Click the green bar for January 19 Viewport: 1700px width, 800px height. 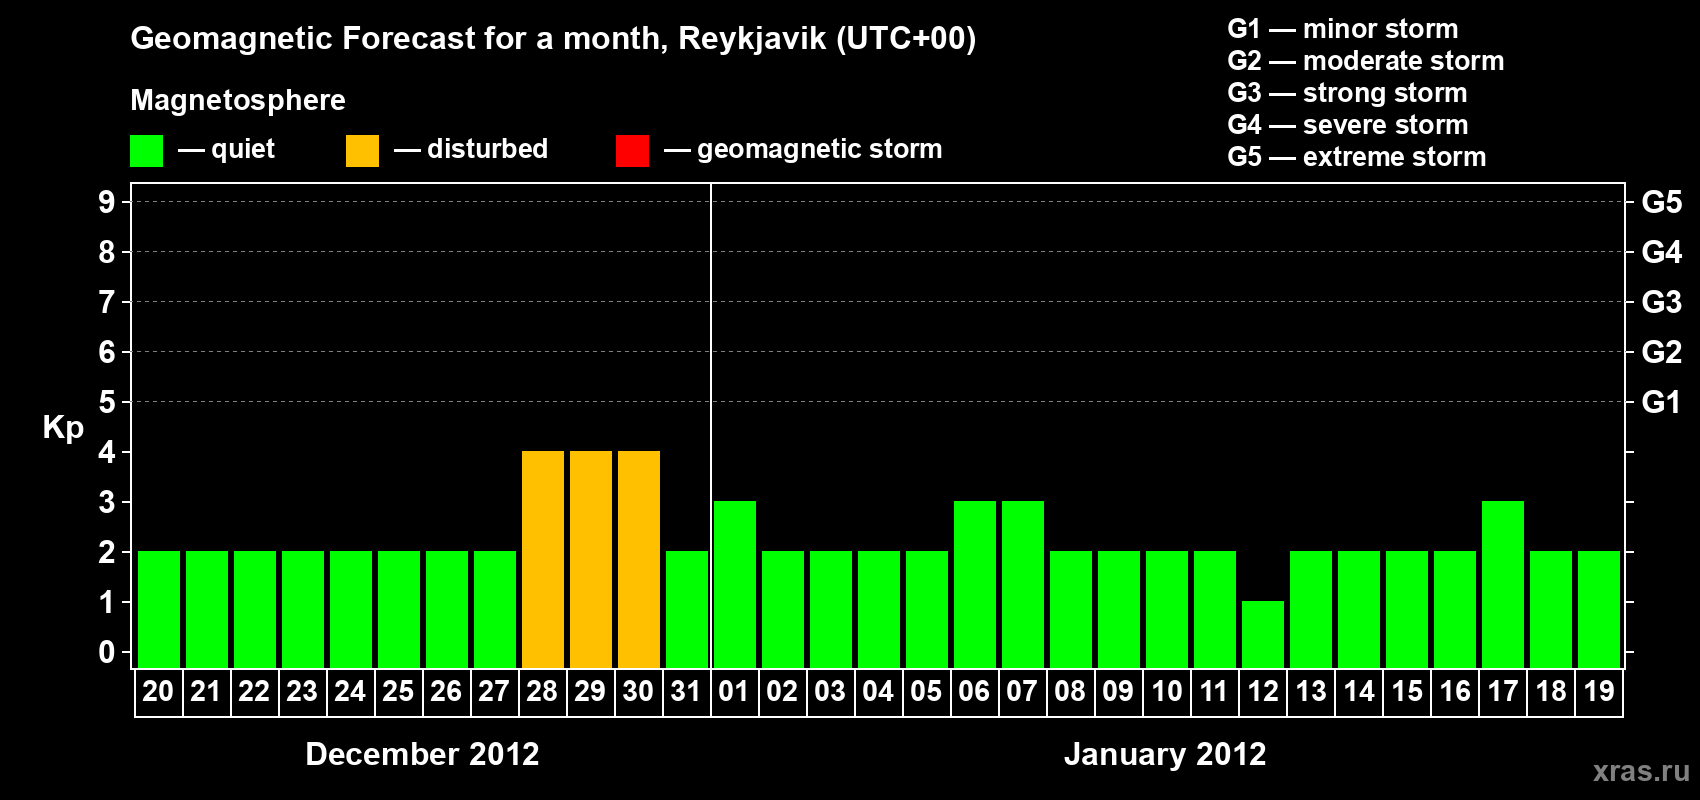click(x=1599, y=609)
